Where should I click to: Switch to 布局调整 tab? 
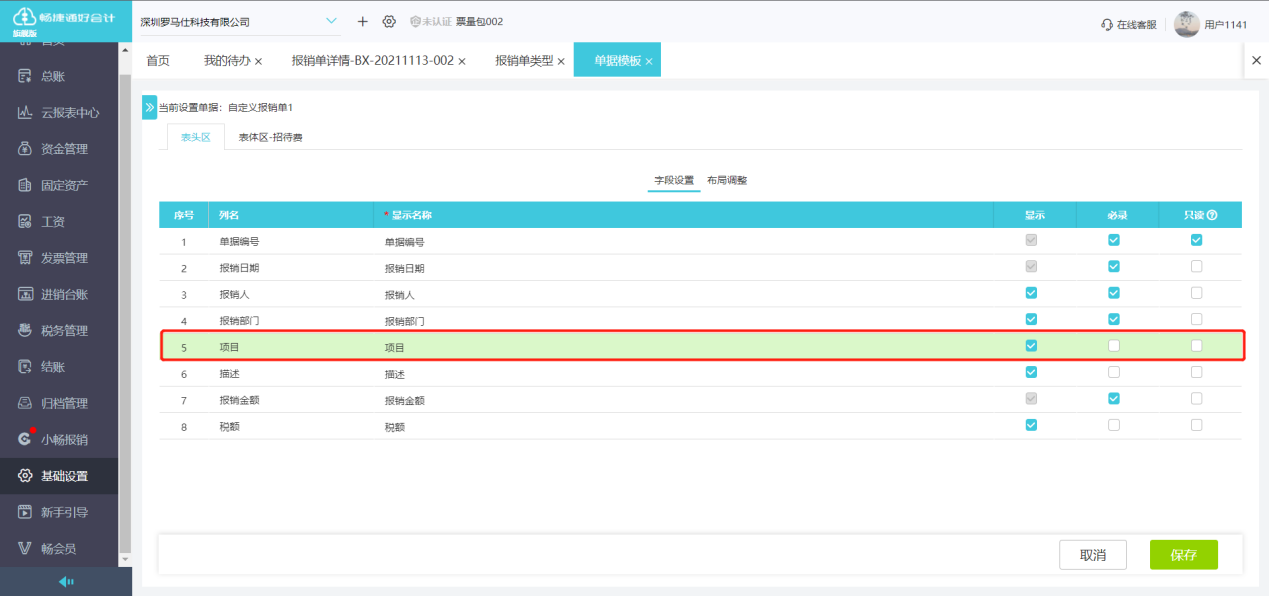pyautogui.click(x=727, y=181)
